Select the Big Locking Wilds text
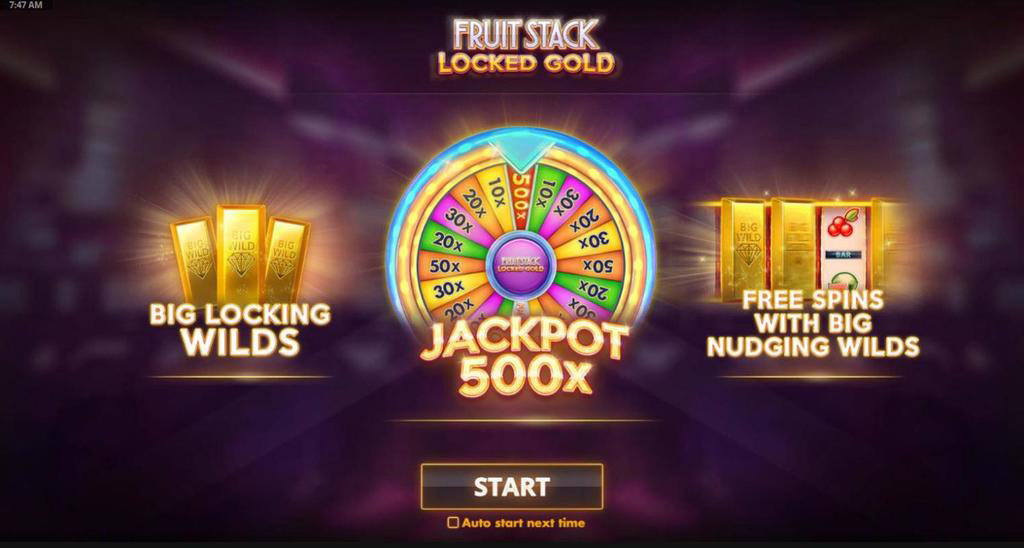Viewport: 1024px width, 548px height. coord(240,330)
